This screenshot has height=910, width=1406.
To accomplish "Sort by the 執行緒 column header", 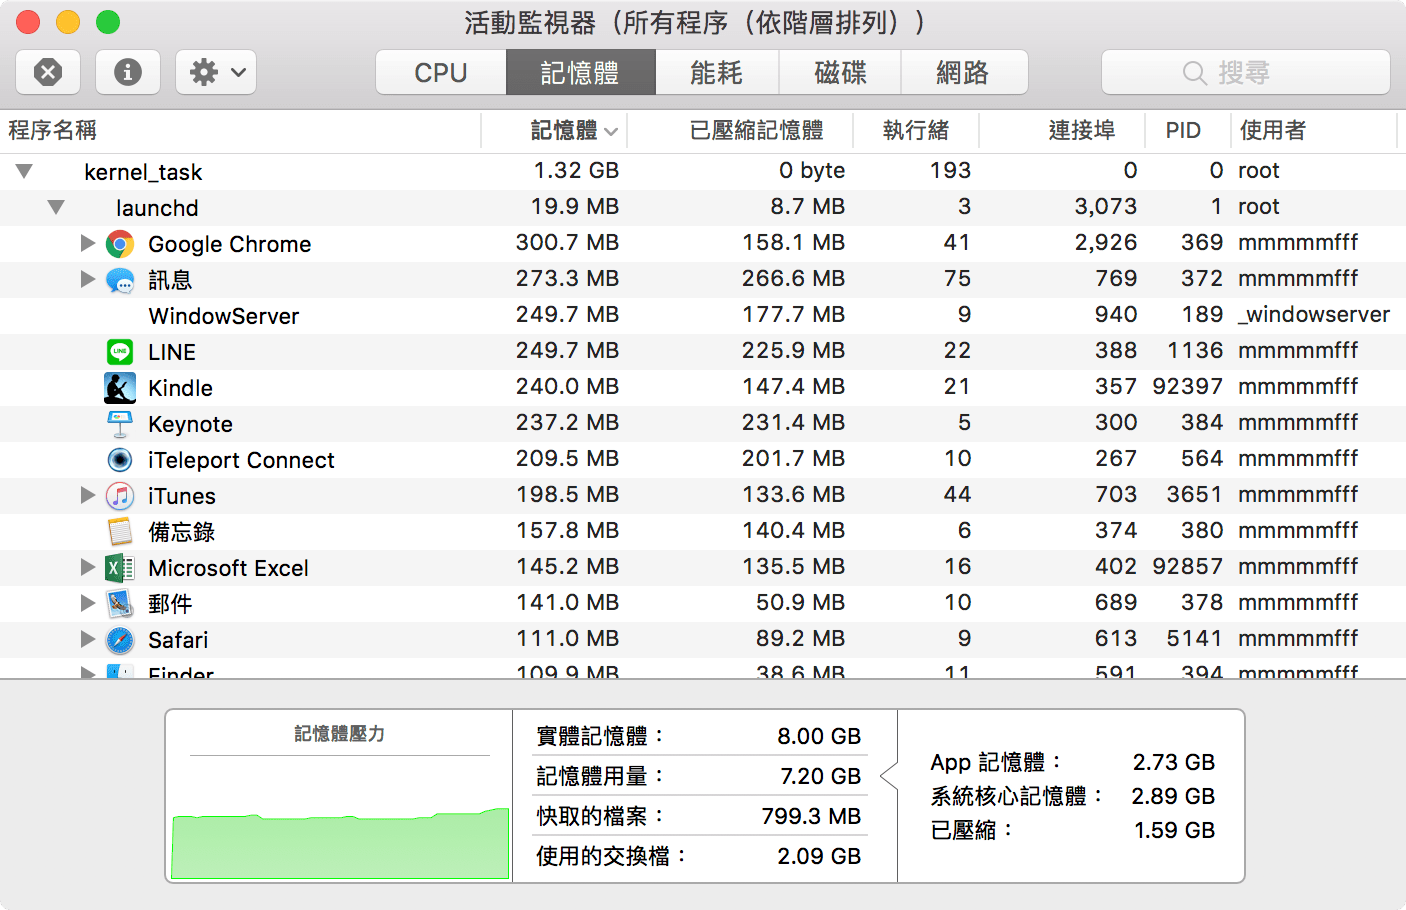I will 916,130.
